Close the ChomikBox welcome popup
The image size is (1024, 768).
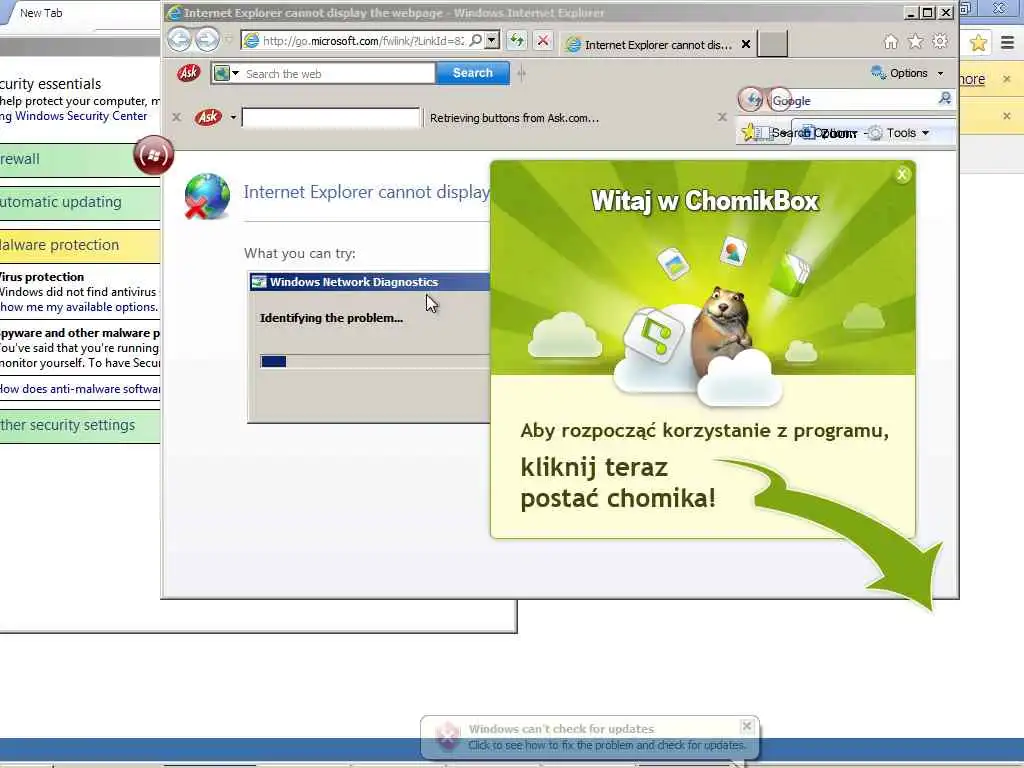(902, 174)
